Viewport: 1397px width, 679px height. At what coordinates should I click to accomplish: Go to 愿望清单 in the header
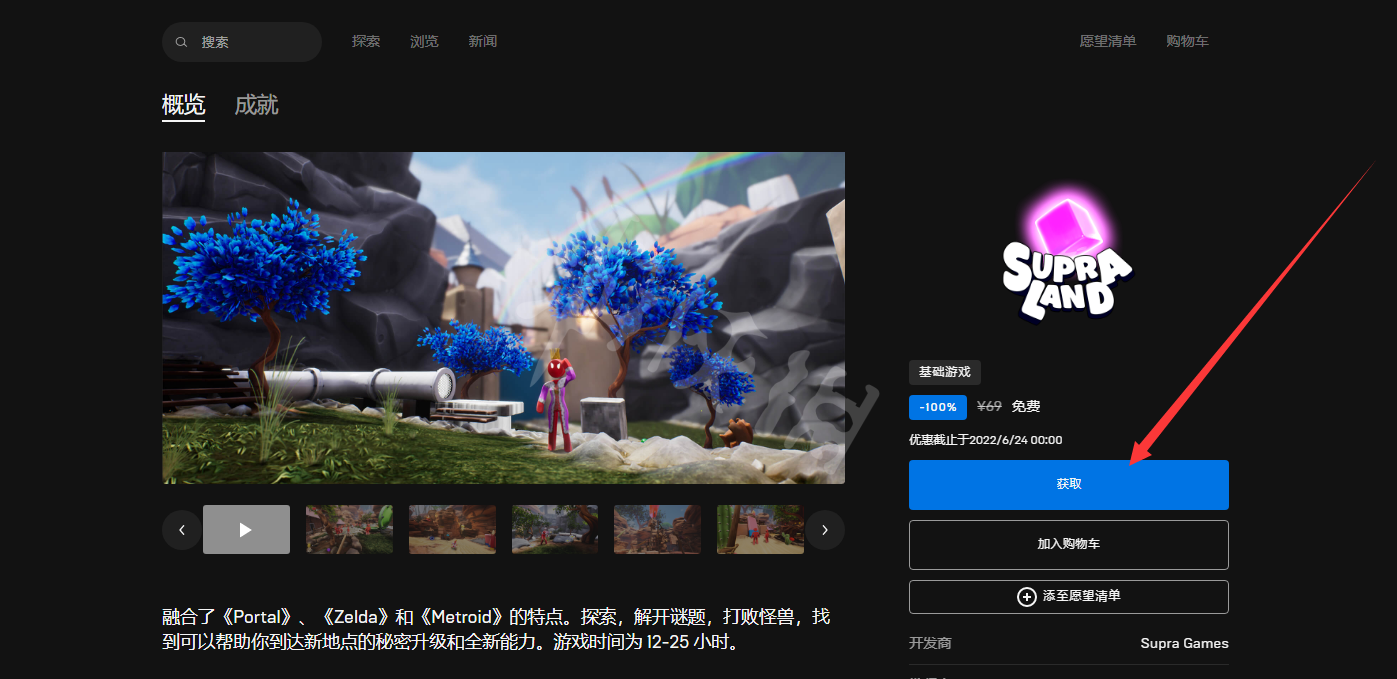click(1107, 41)
